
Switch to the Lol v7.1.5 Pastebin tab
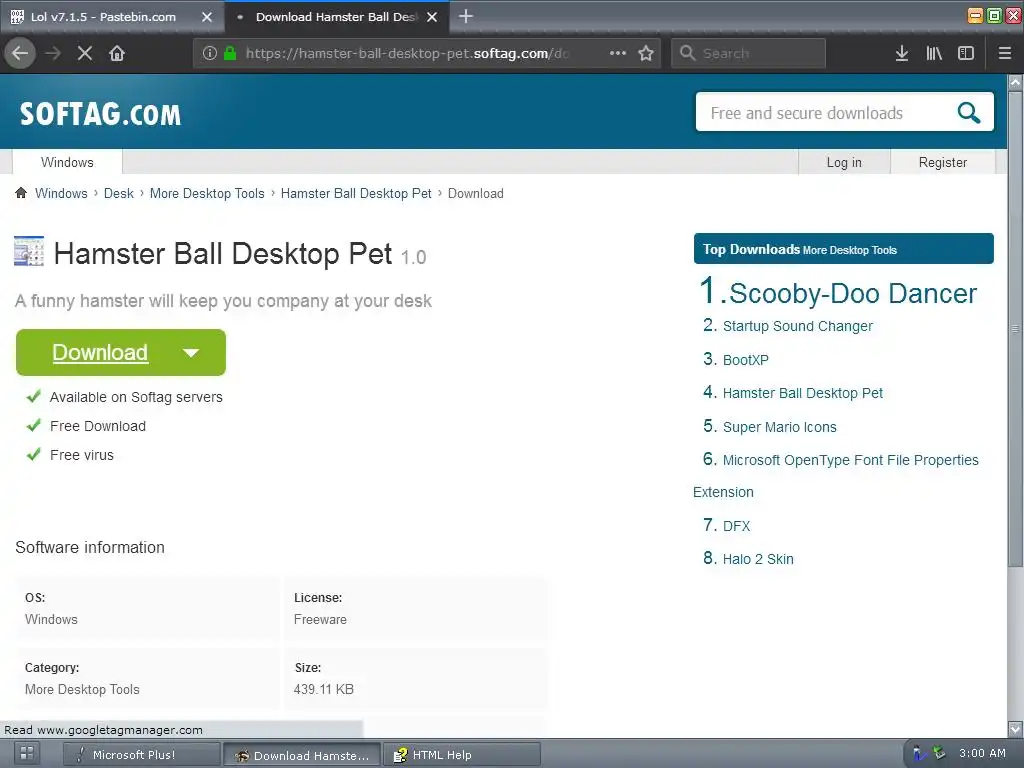click(112, 17)
